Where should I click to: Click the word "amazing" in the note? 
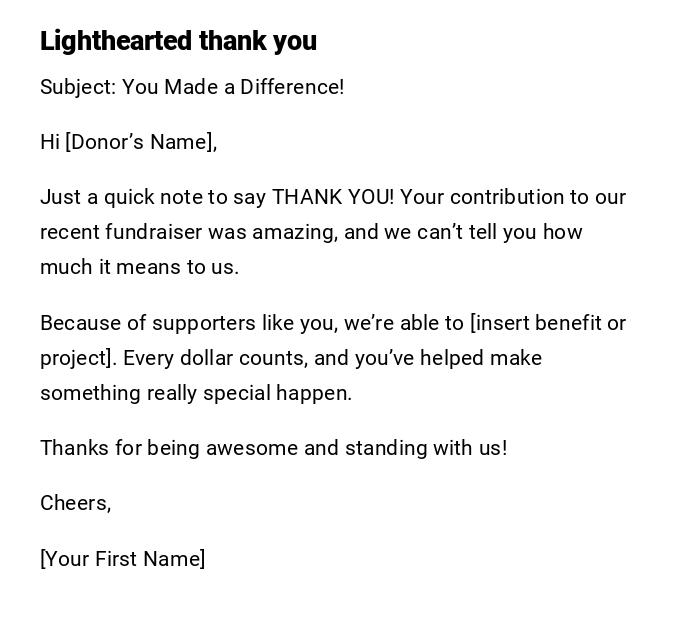tap(294, 232)
